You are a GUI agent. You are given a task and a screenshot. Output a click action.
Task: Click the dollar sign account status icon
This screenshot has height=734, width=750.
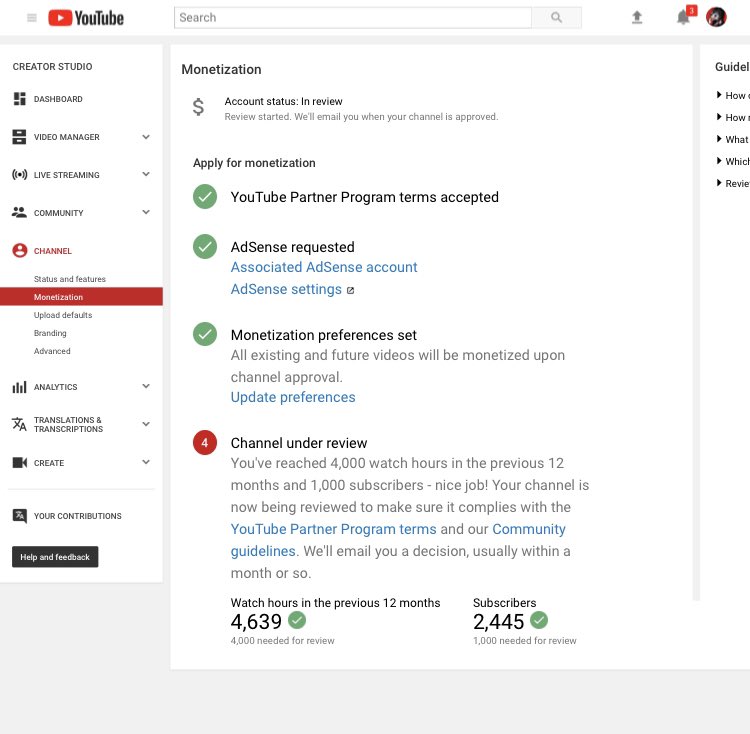[x=198, y=107]
